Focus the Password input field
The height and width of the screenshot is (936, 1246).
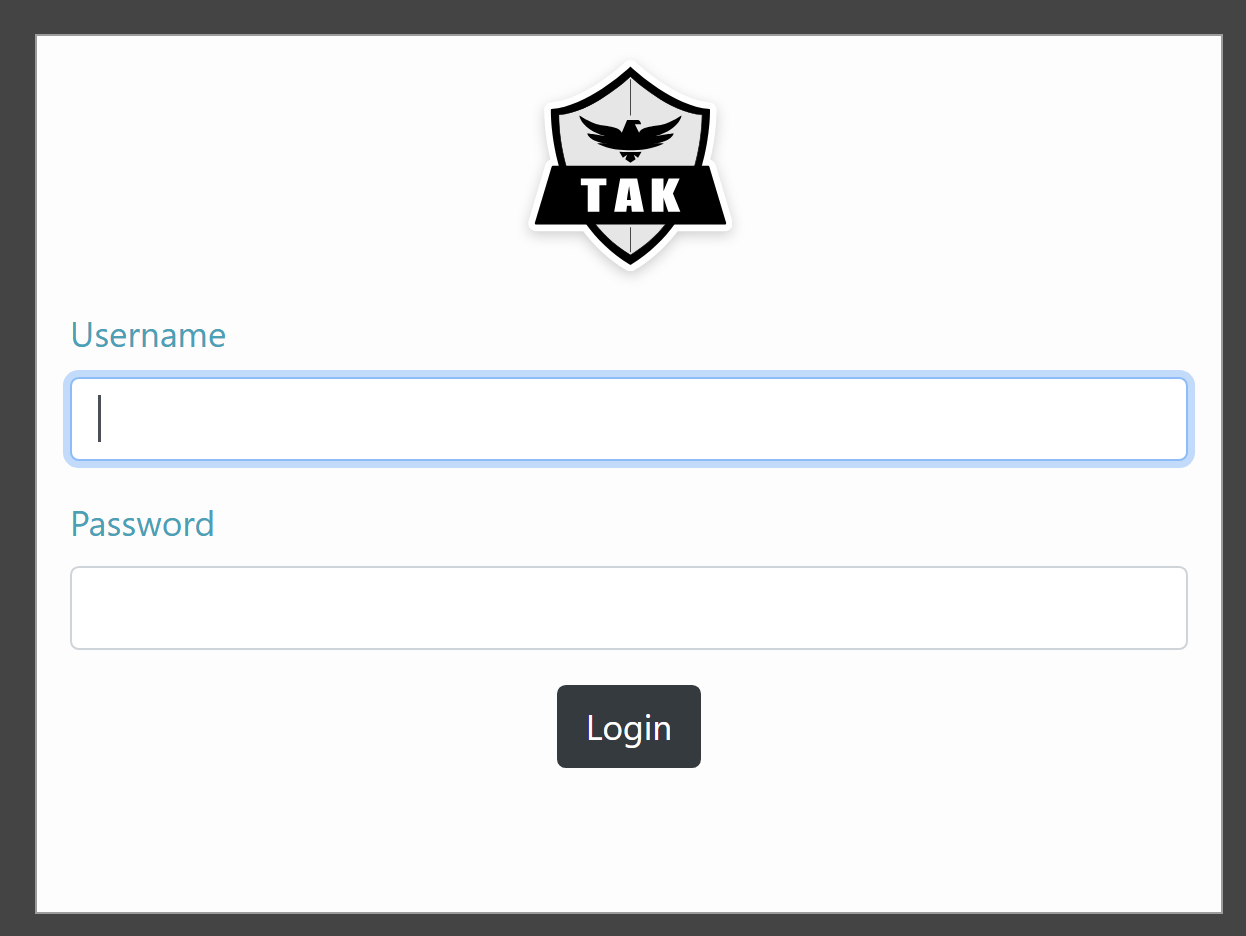[x=629, y=608]
